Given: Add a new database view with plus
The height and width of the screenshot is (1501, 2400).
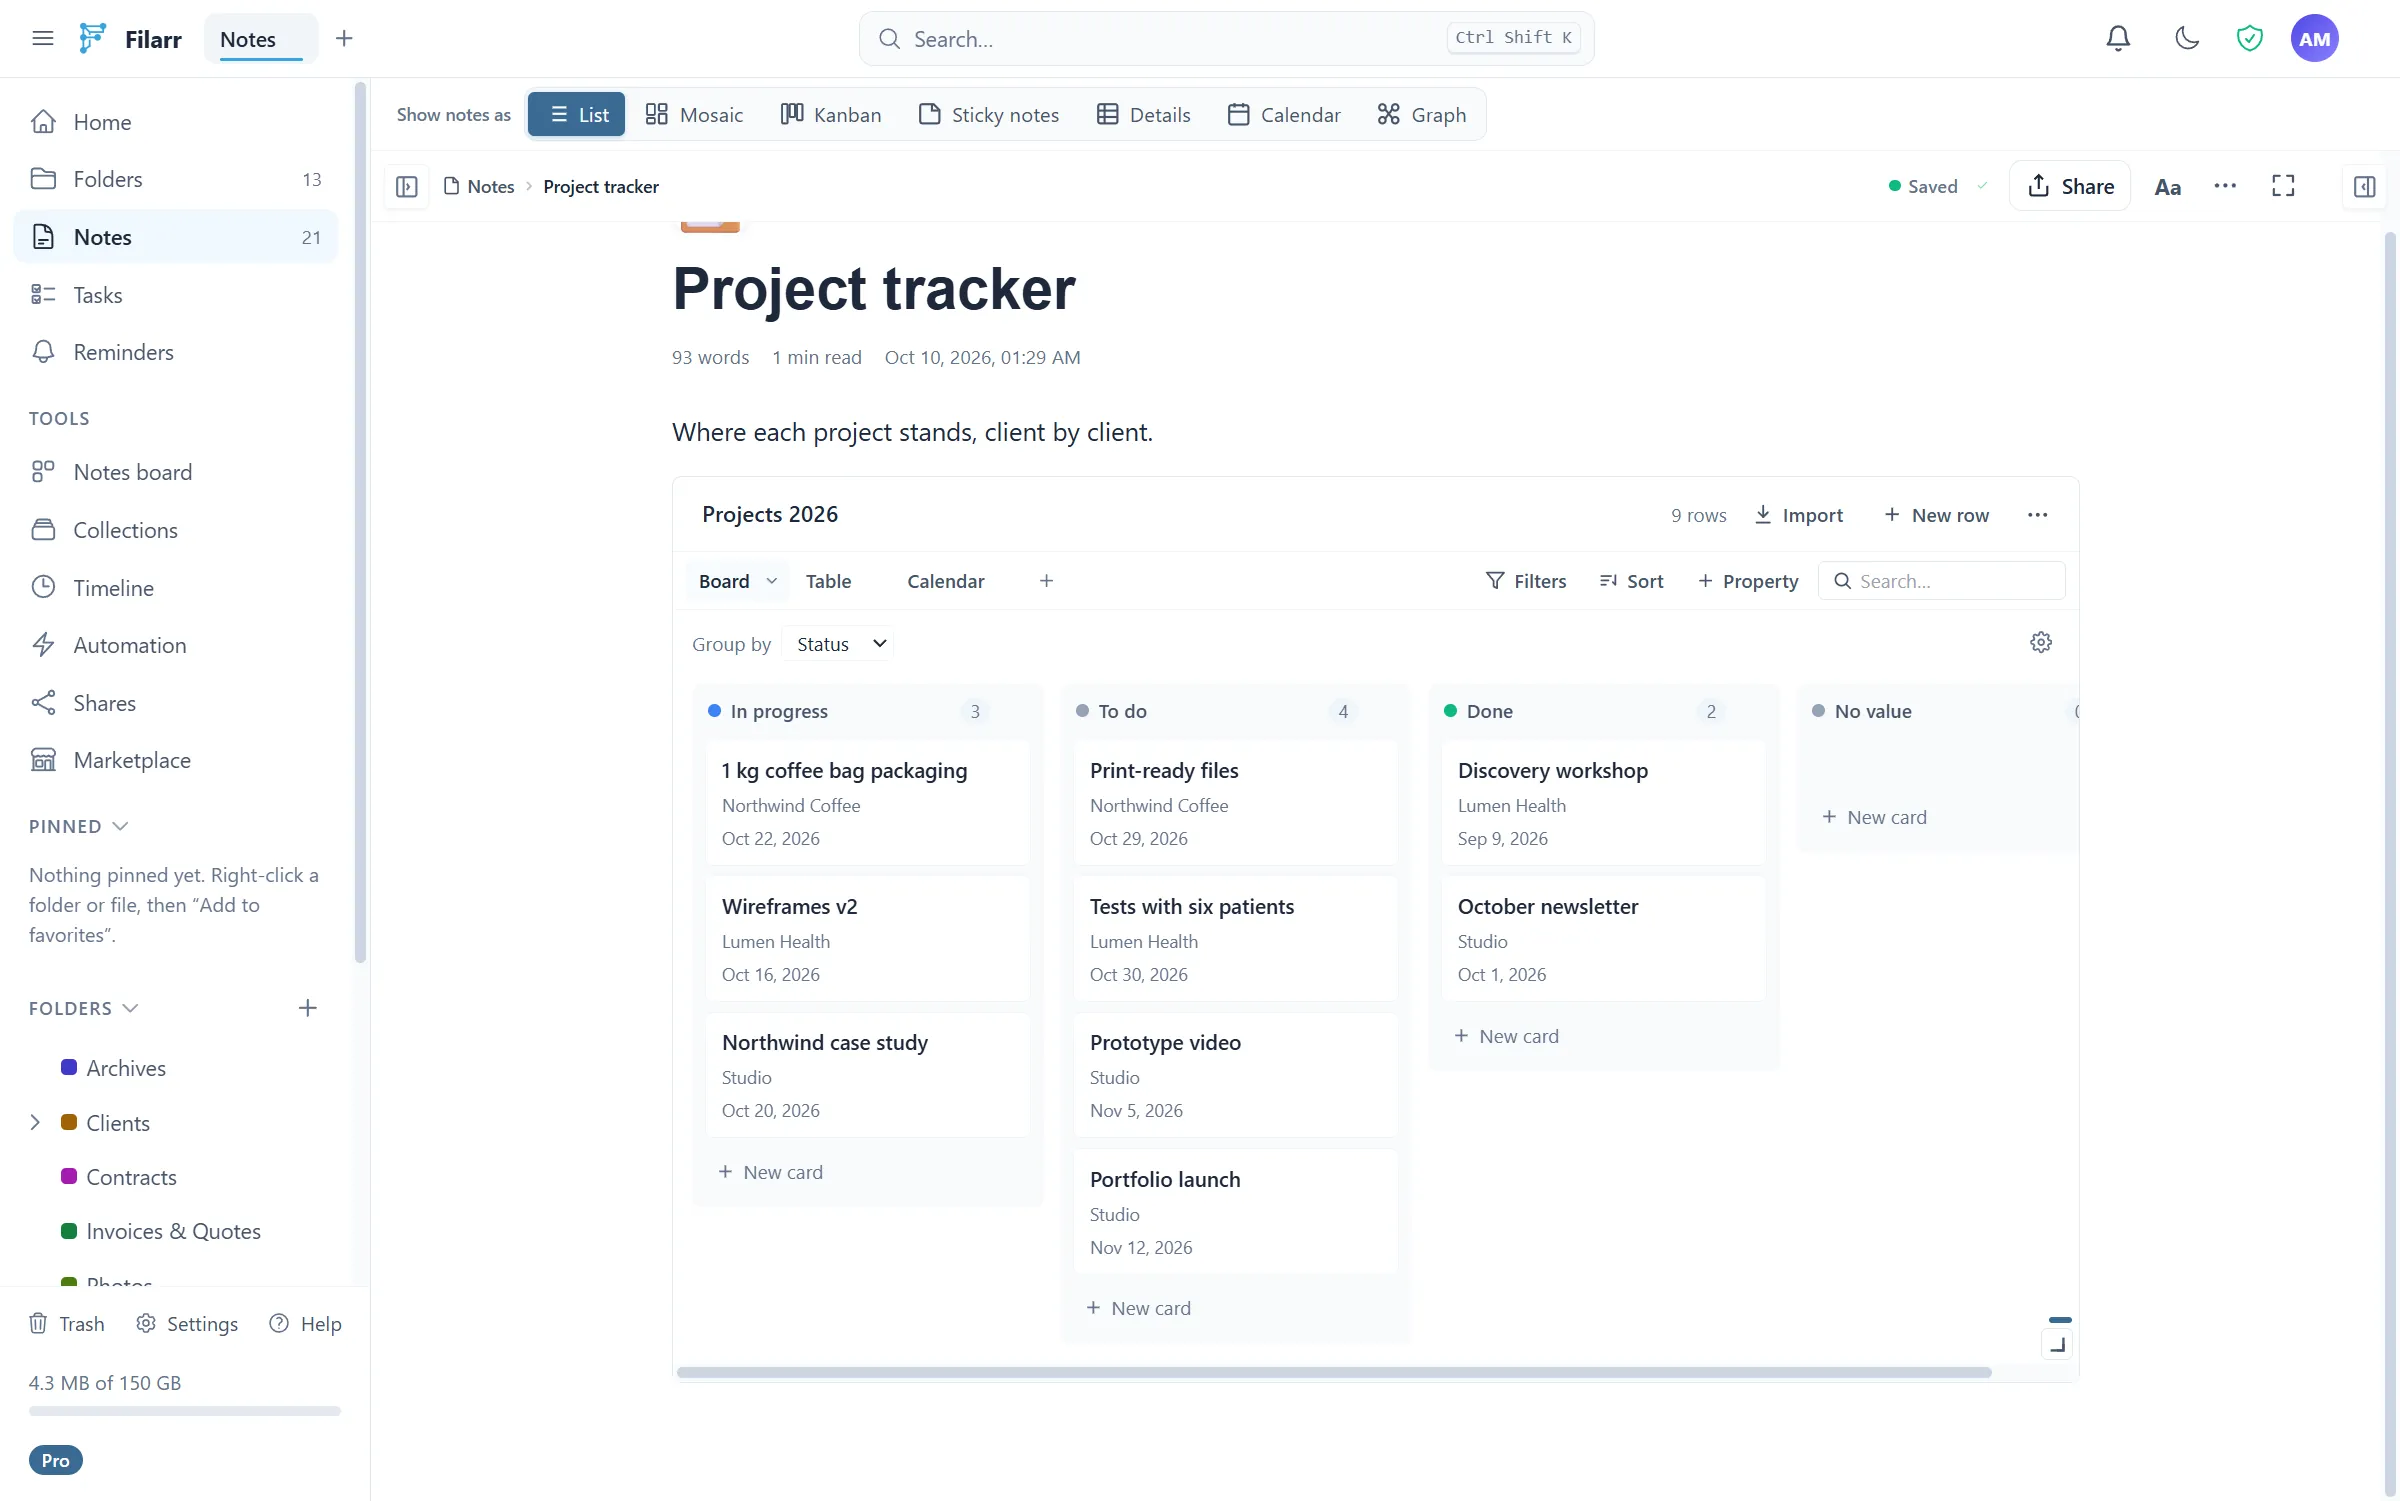Looking at the screenshot, I should [x=1046, y=581].
